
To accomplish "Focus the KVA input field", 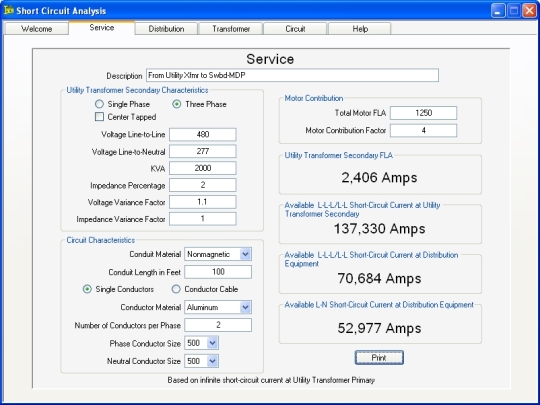I will (x=202, y=168).
